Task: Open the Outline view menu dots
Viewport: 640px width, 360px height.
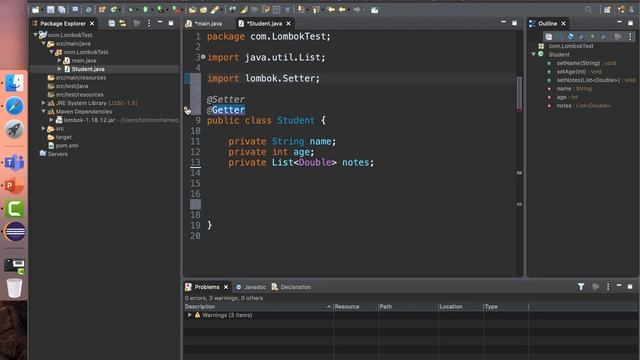Action: tap(630, 37)
